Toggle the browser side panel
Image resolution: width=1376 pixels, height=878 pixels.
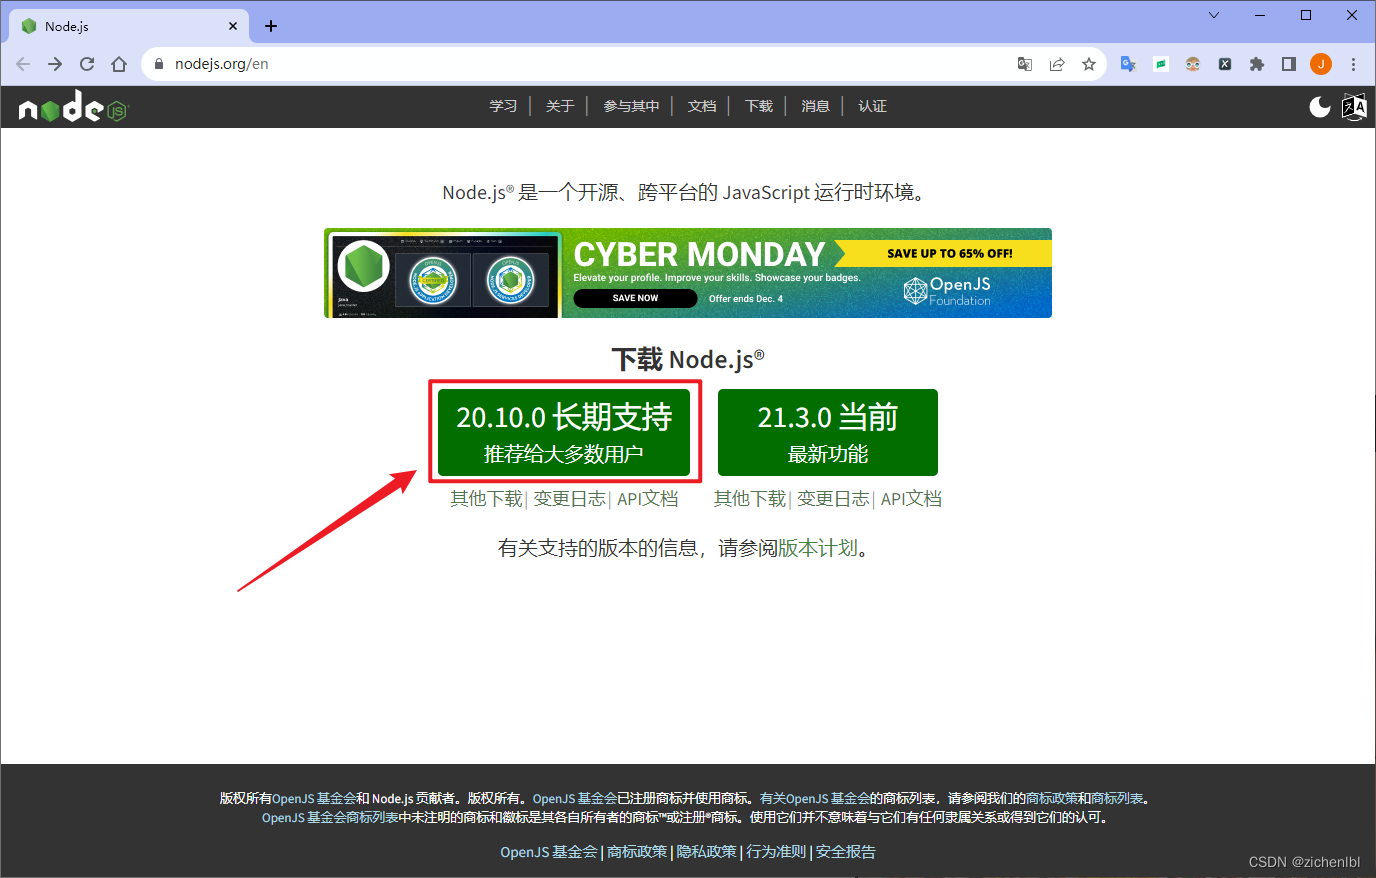1289,64
